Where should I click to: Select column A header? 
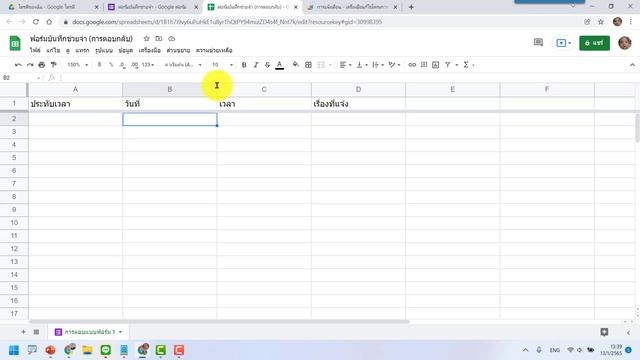coord(76,89)
